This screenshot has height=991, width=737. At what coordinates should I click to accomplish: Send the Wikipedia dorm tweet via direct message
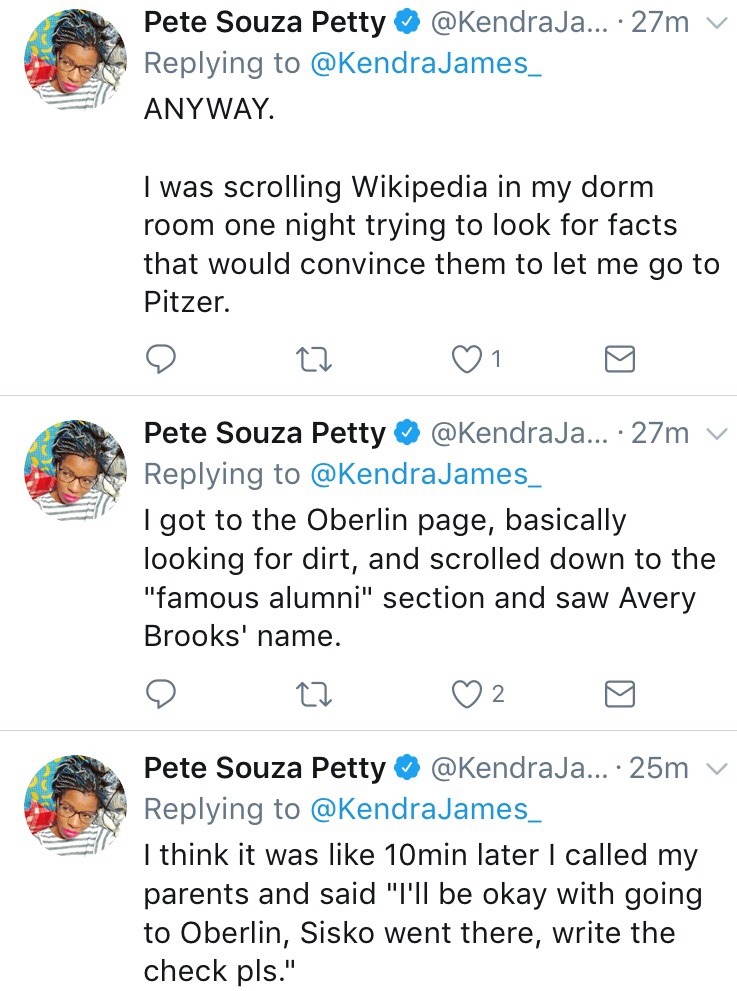tap(621, 359)
